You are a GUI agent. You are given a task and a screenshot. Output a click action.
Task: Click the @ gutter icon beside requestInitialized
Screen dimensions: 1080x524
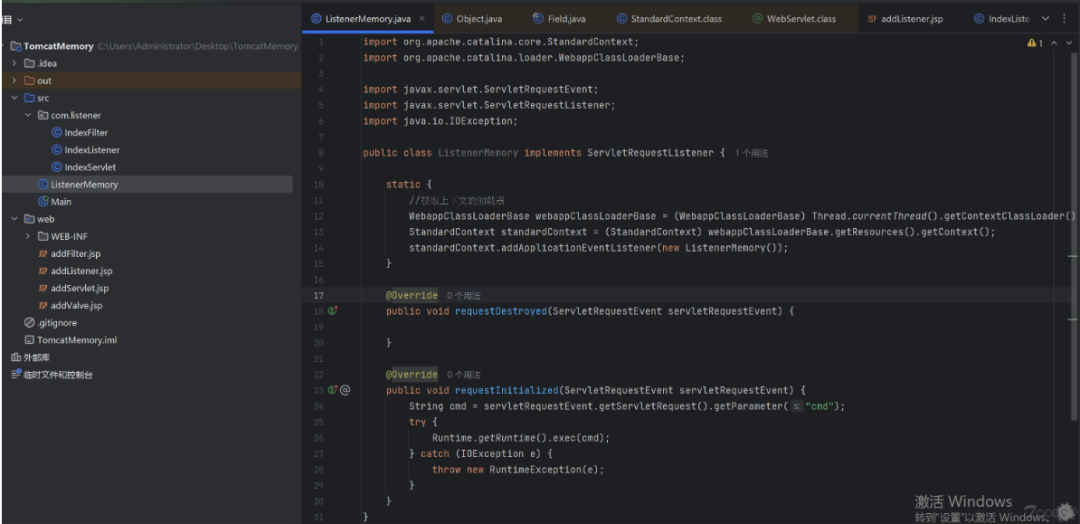click(346, 390)
